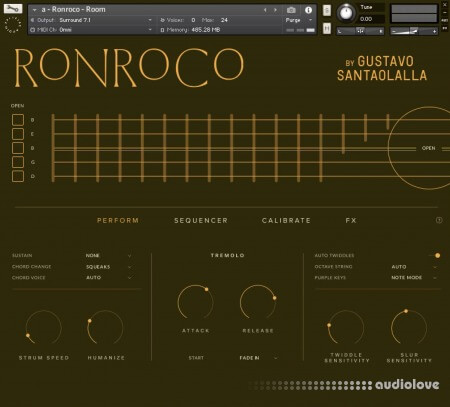Click the Twiddle Sensitivity knob
Viewport: 450px width, 407px height.
(x=346, y=328)
